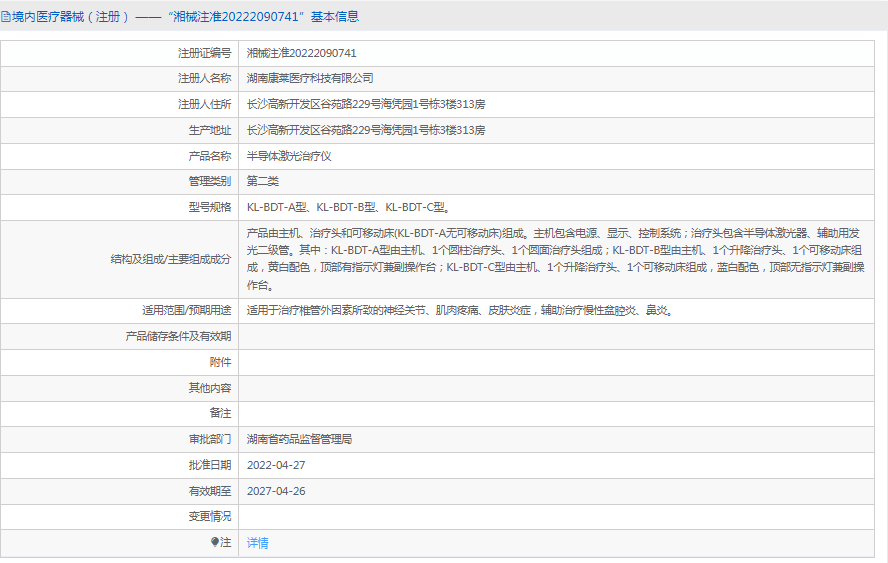This screenshot has height=563, width=888.
Task: Click the 注册人住所 address value
Action: [x=366, y=104]
